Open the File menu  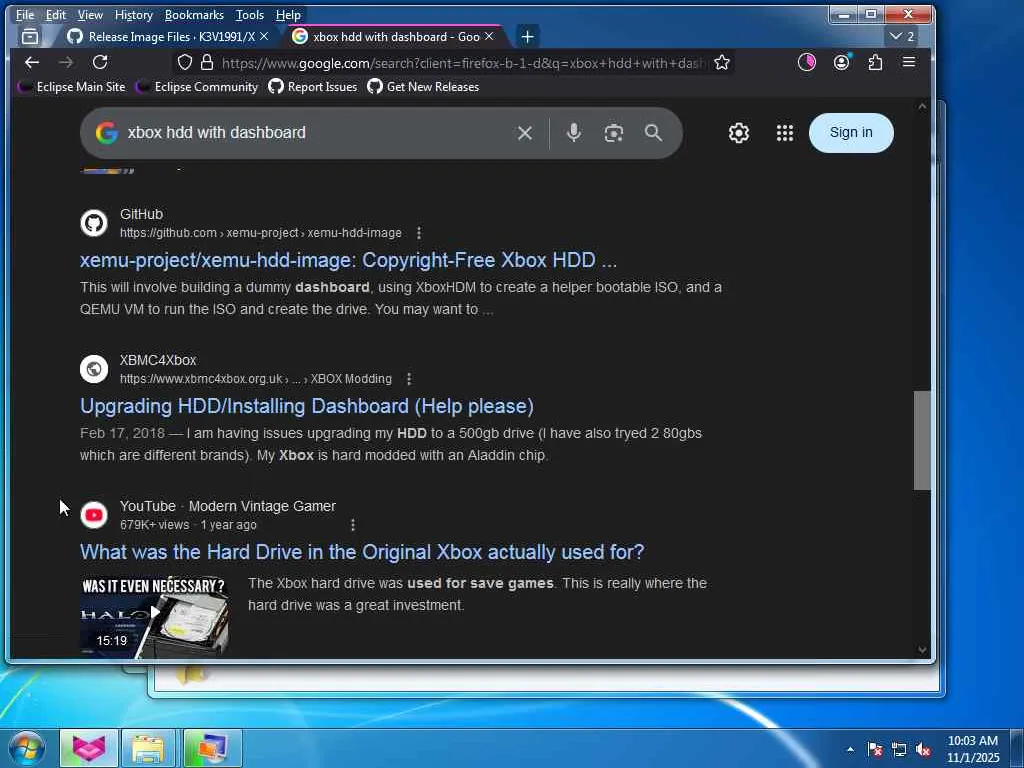[x=25, y=14]
